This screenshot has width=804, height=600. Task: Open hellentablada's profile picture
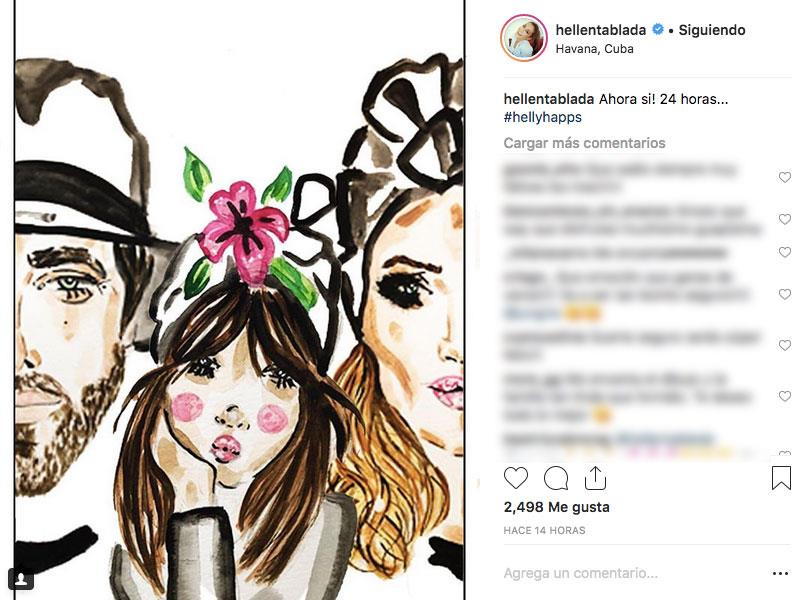524,39
